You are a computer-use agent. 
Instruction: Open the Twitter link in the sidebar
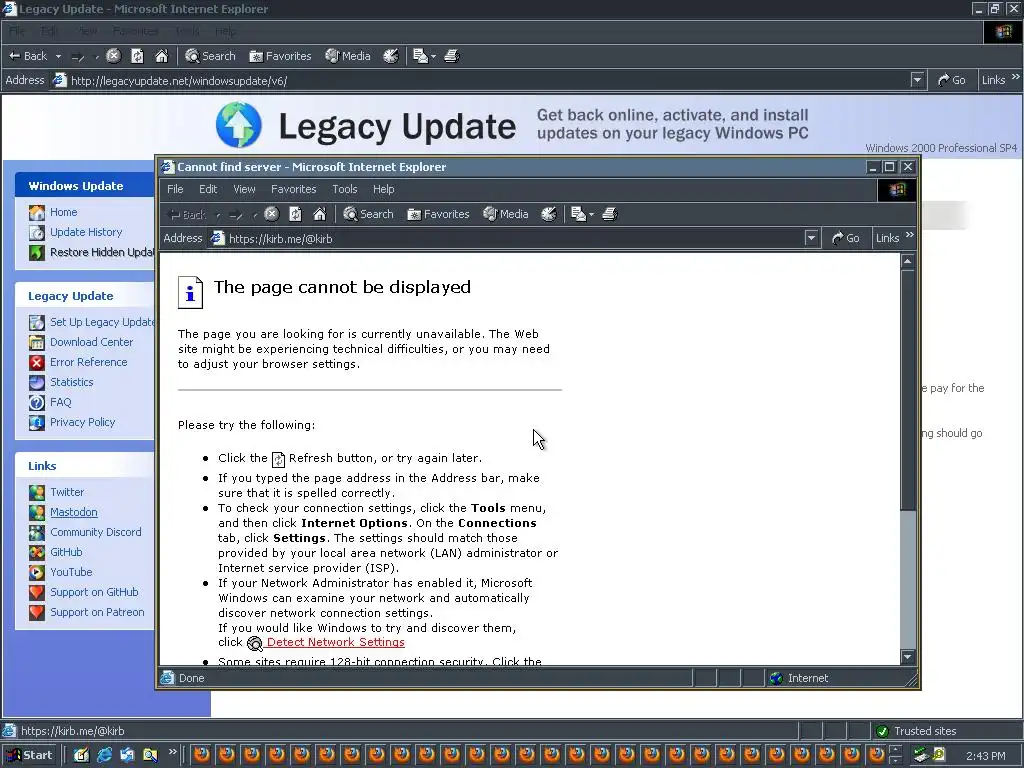point(67,492)
